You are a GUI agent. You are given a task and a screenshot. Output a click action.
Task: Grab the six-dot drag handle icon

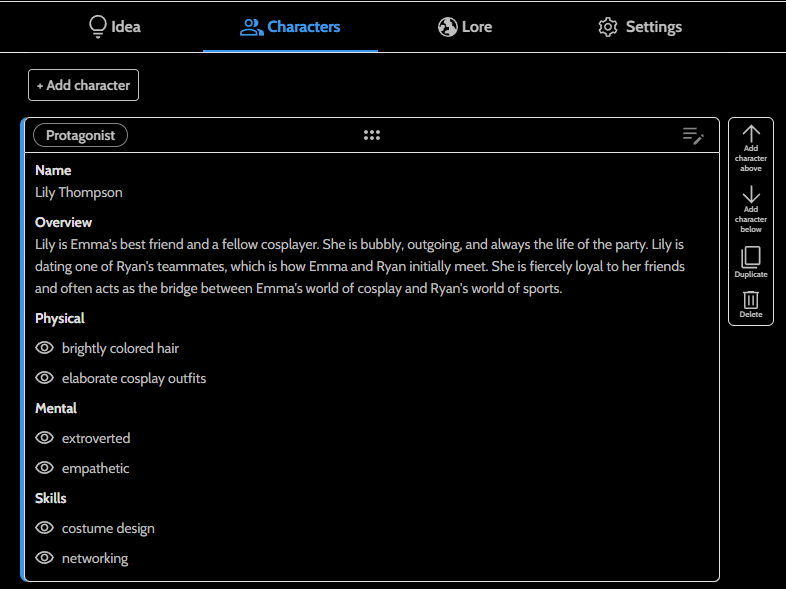click(x=372, y=136)
